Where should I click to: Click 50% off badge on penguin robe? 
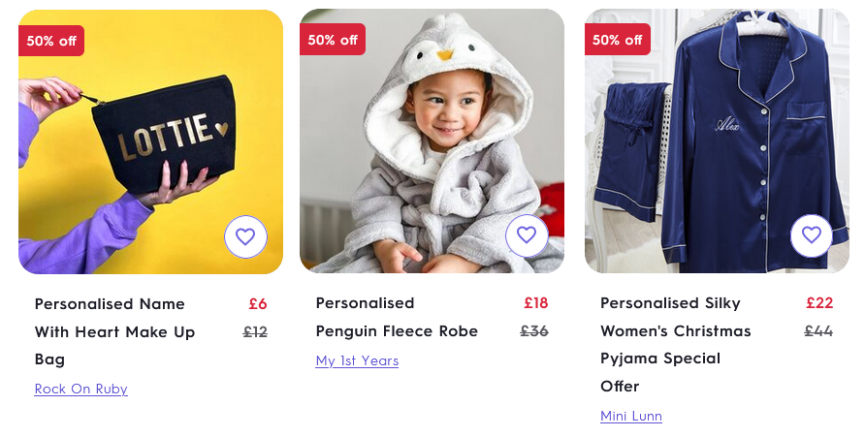(332, 40)
